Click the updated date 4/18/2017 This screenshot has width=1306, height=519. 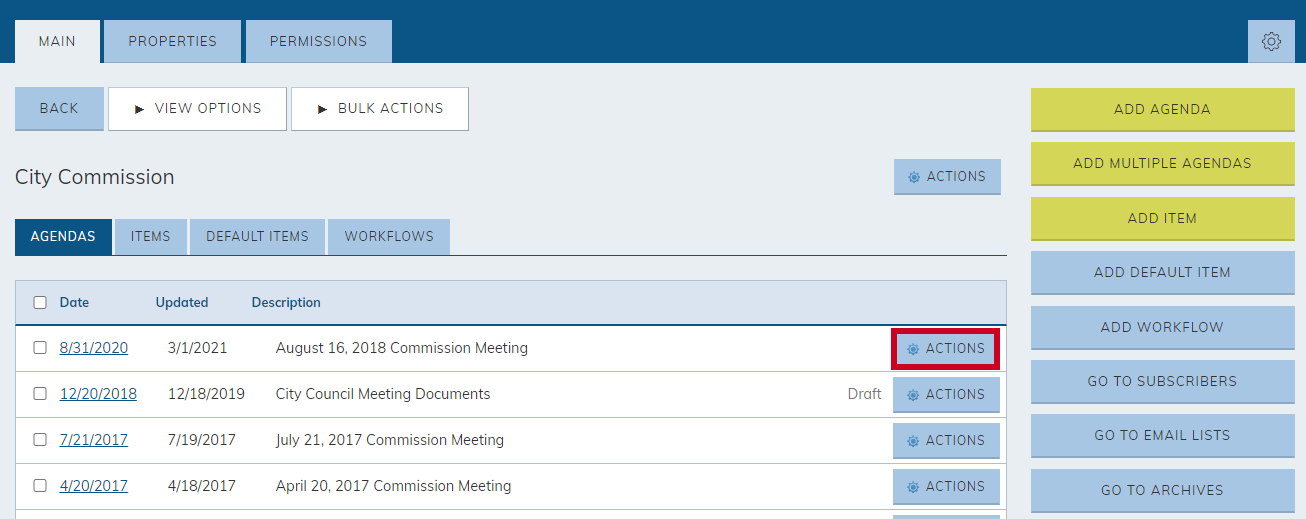tap(202, 486)
